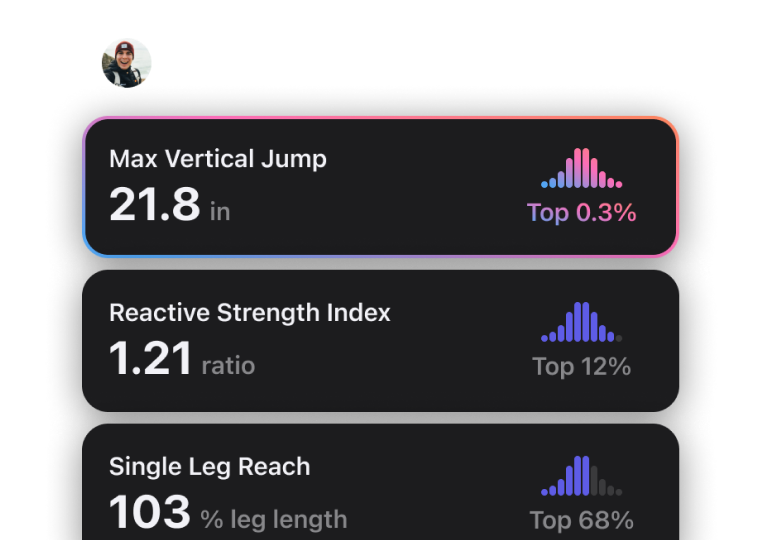Click the Reactive Strength Index distribution chart icon

pos(581,322)
